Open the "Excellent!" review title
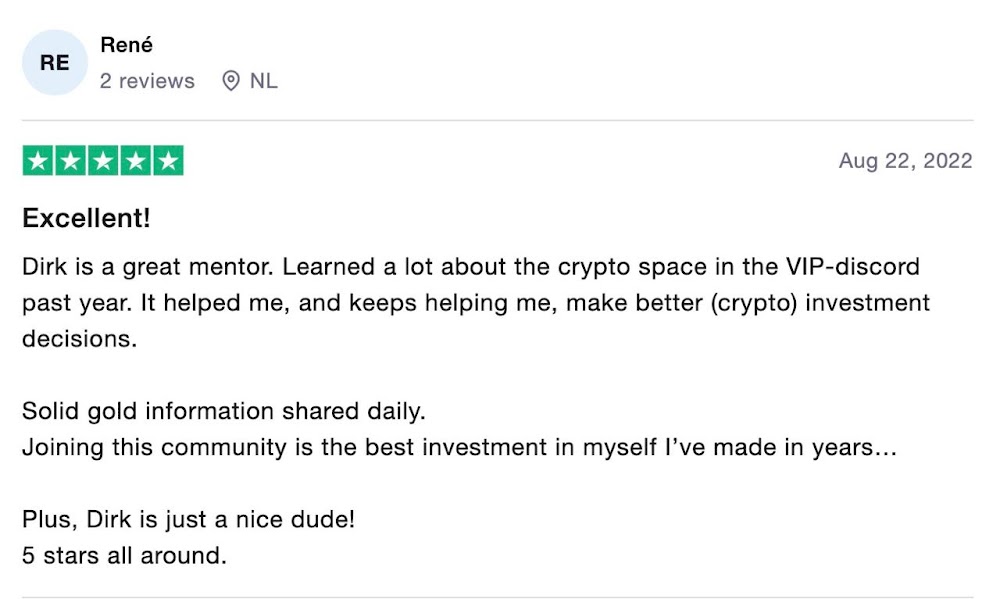The height and width of the screenshot is (599, 1000). pyautogui.click(x=86, y=218)
